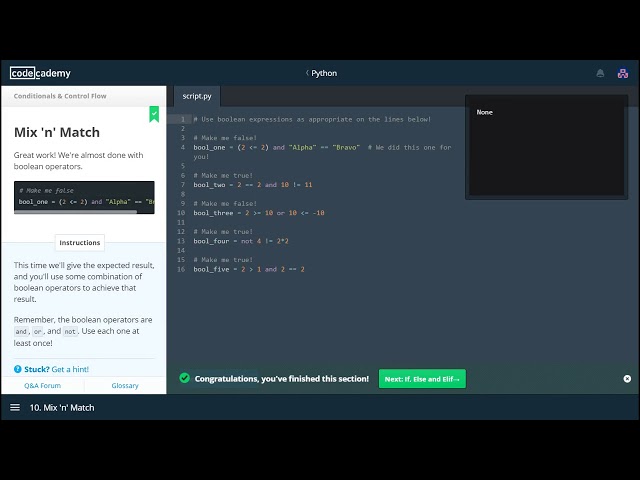Screen dimensions: 640x480
Task: Open the notifications bell icon
Action: (600, 73)
